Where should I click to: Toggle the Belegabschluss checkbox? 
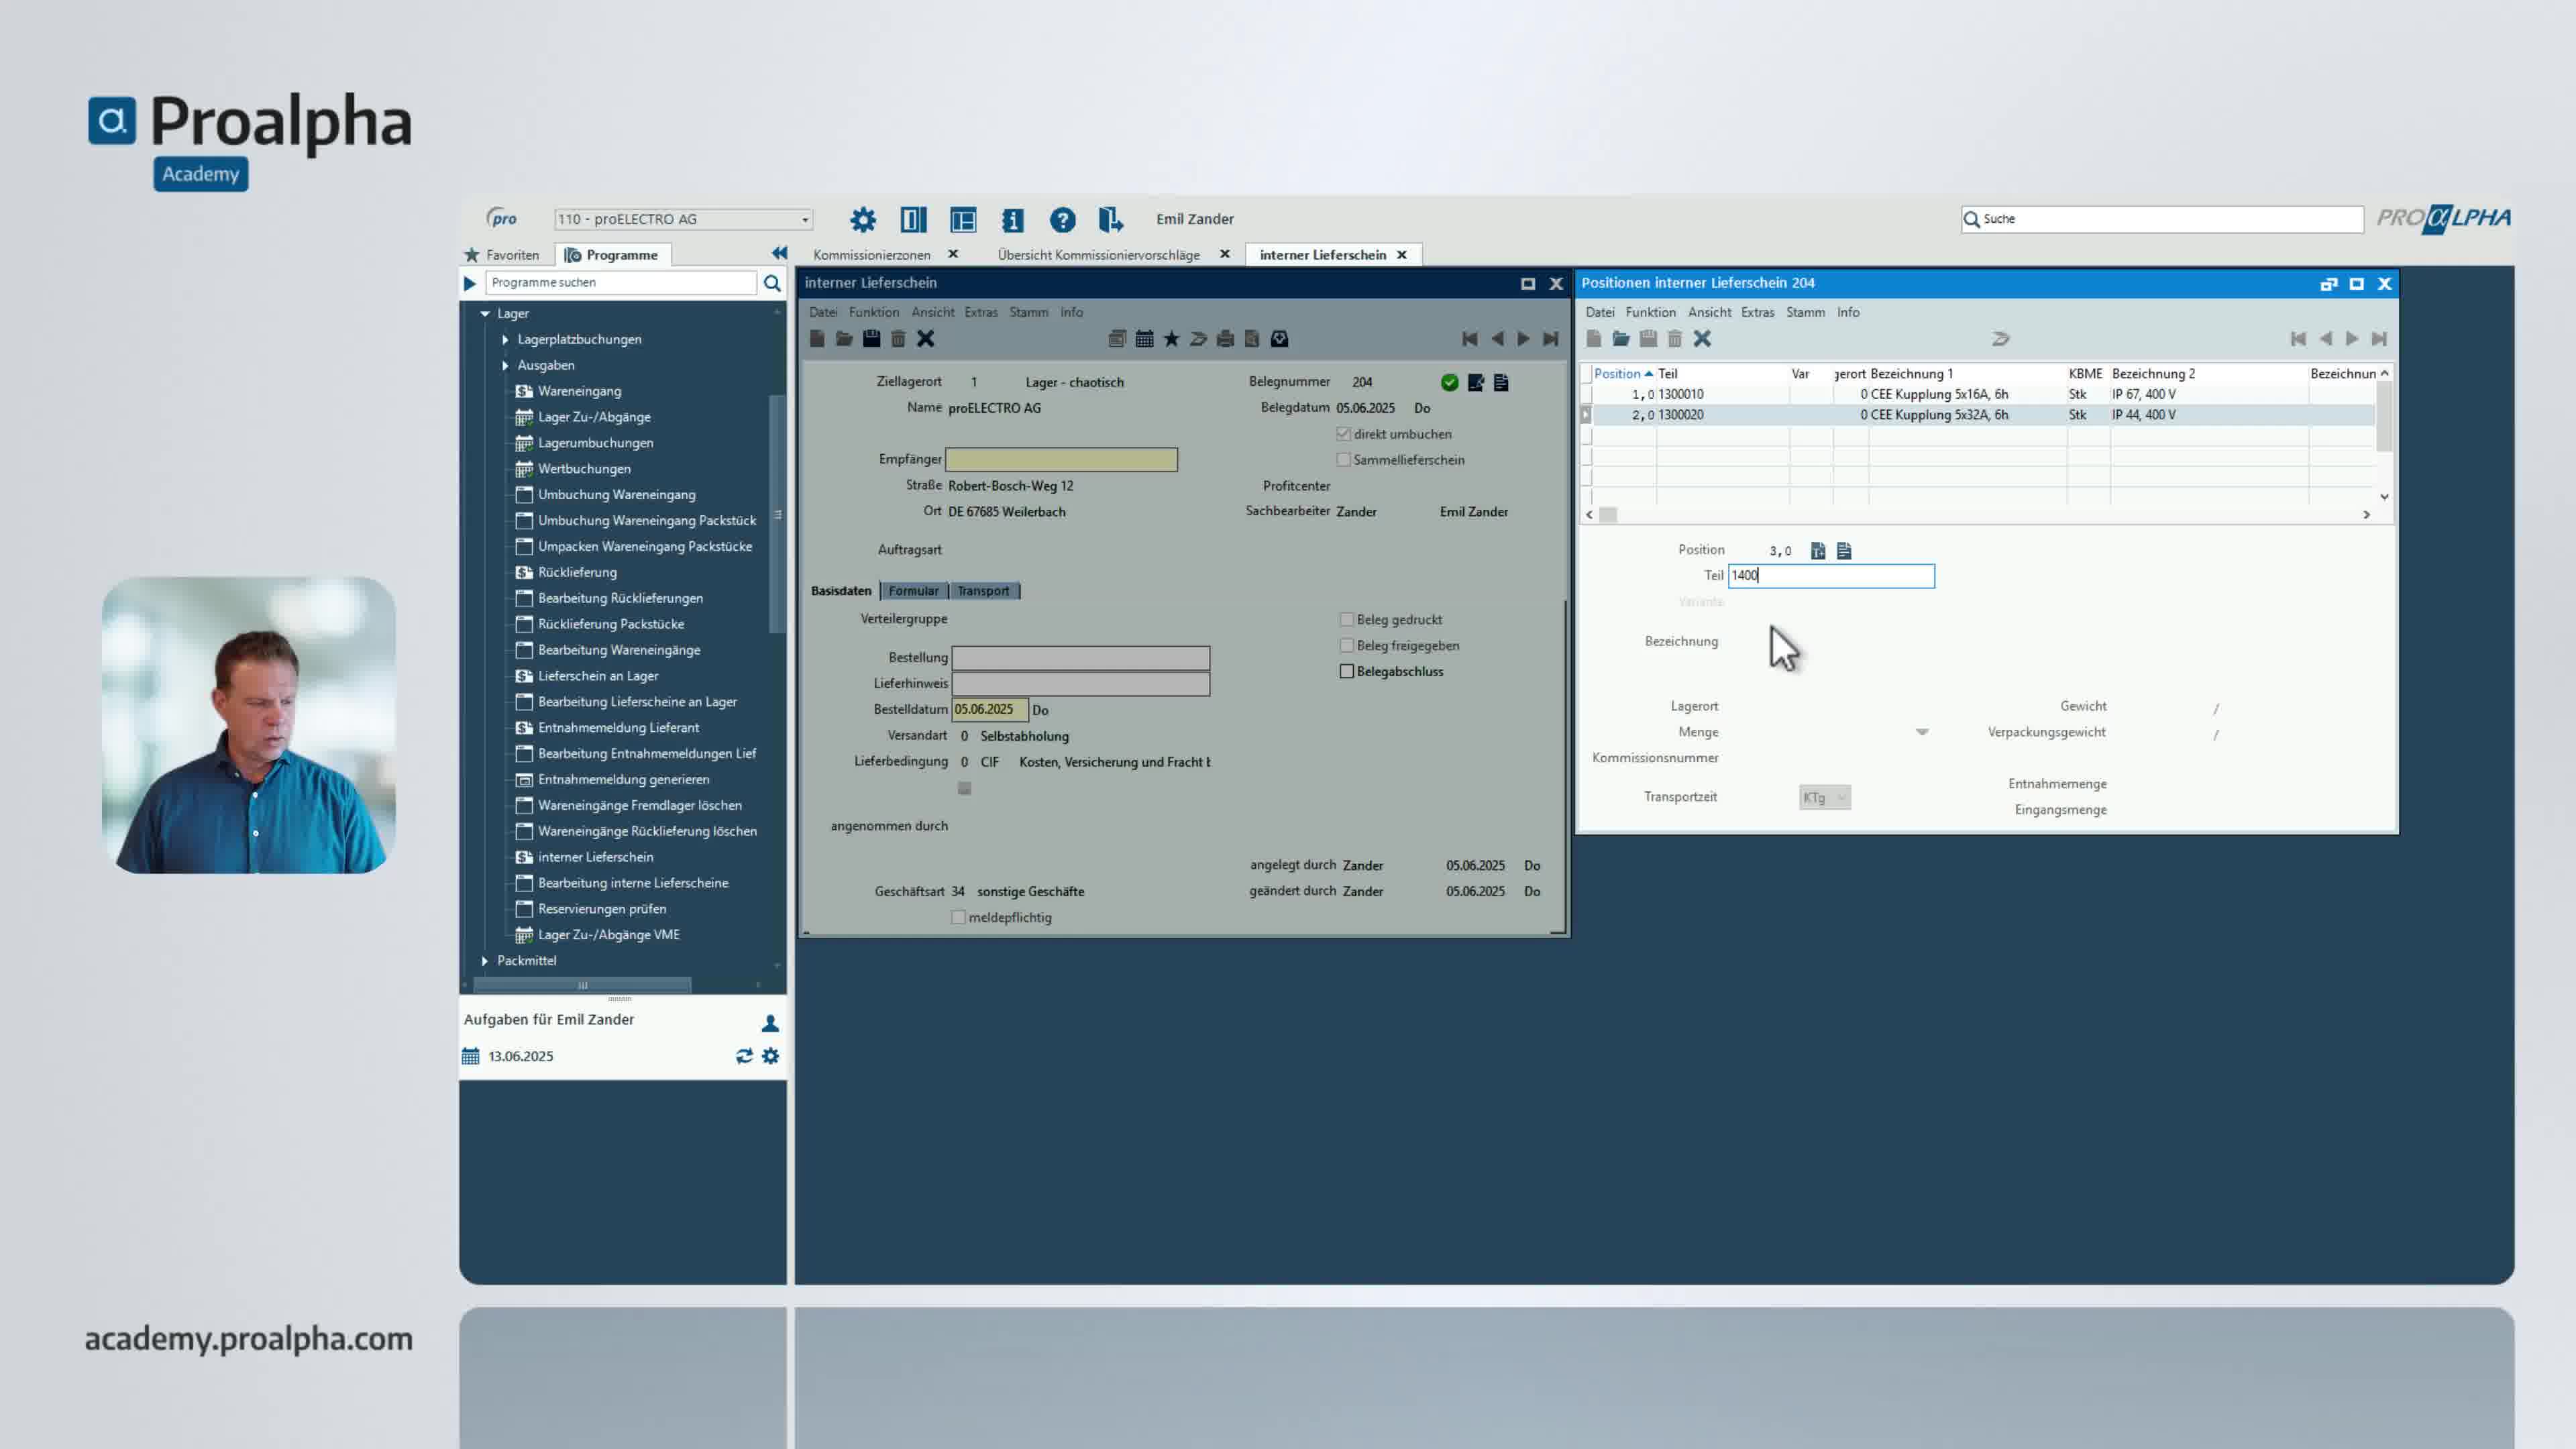pos(1347,671)
